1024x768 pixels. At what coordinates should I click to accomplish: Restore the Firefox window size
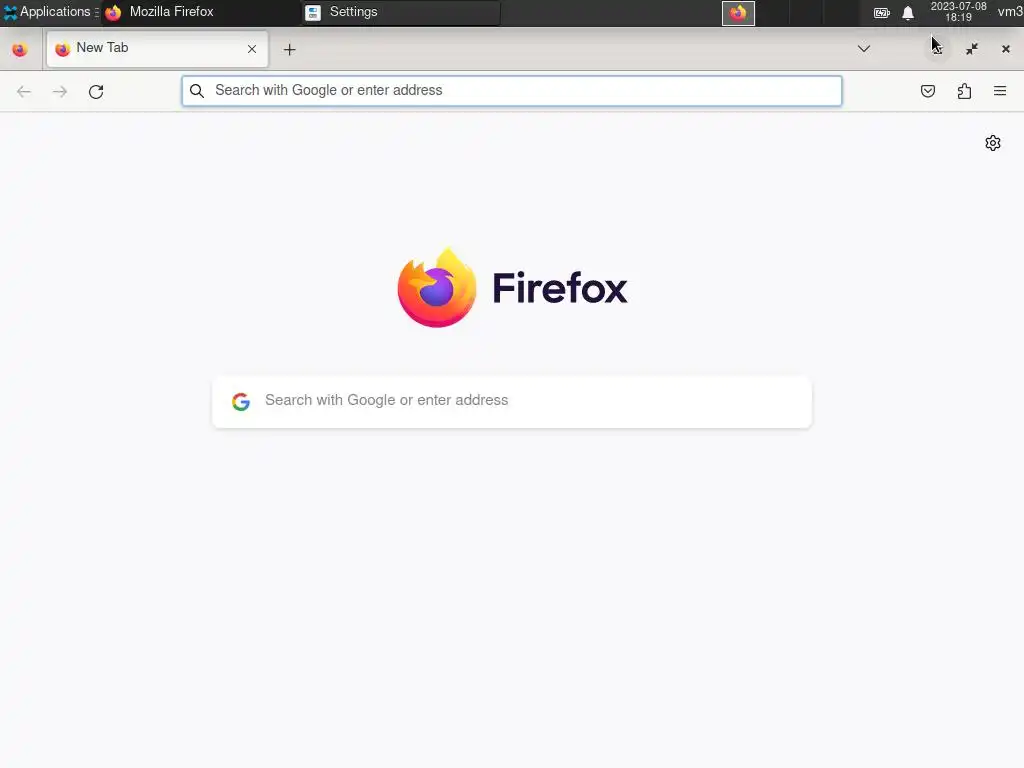point(972,49)
